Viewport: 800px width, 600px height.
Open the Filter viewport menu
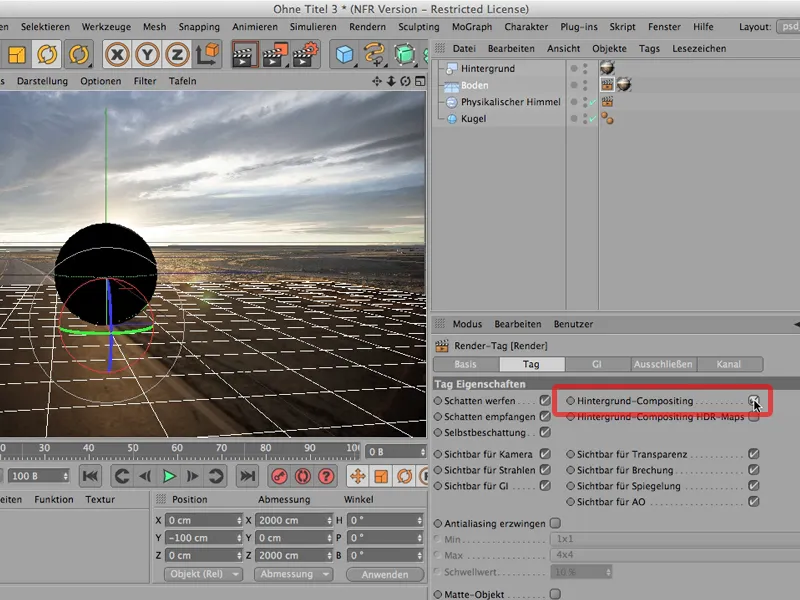point(145,81)
